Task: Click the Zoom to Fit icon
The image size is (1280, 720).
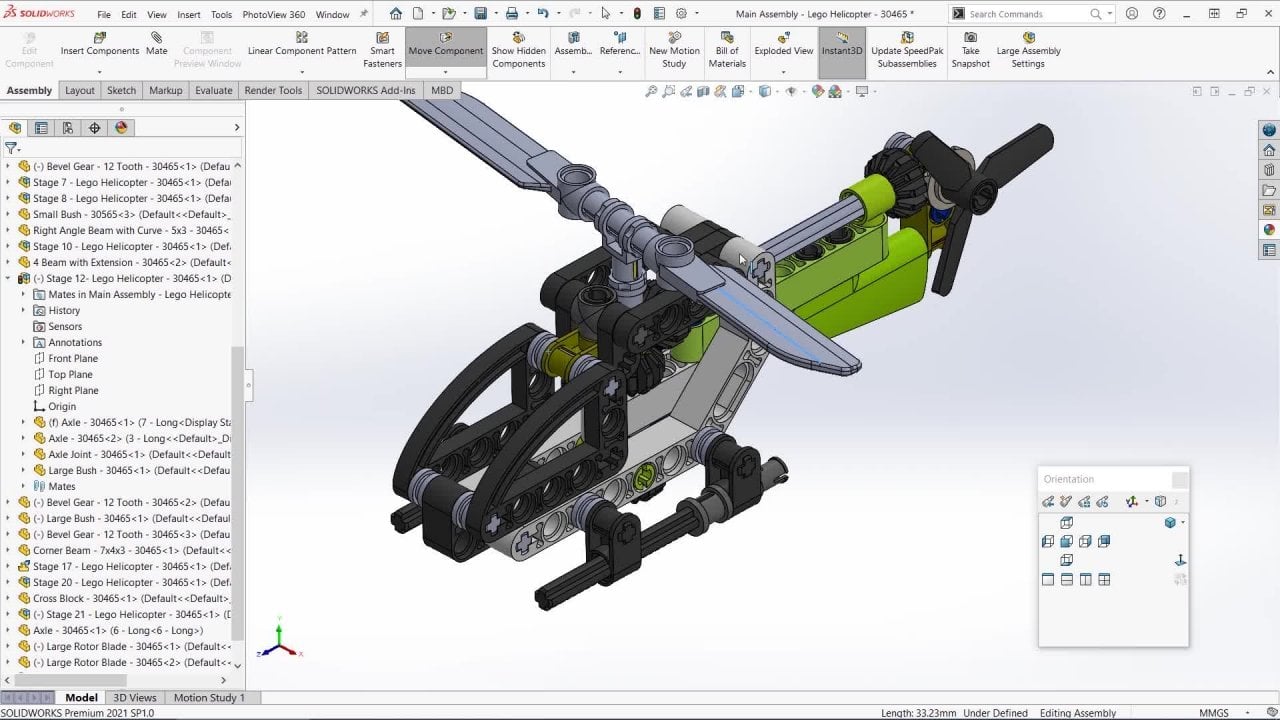Action: click(x=651, y=91)
